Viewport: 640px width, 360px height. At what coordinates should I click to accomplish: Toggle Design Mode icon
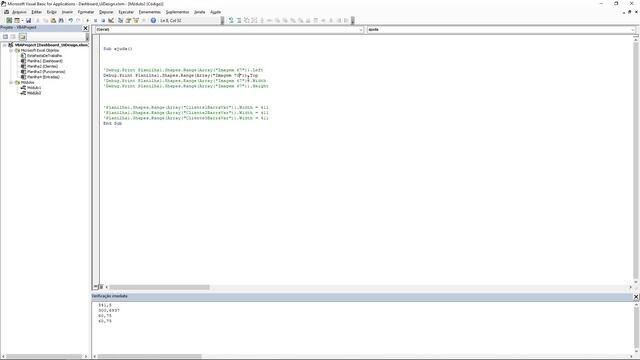click(111, 20)
